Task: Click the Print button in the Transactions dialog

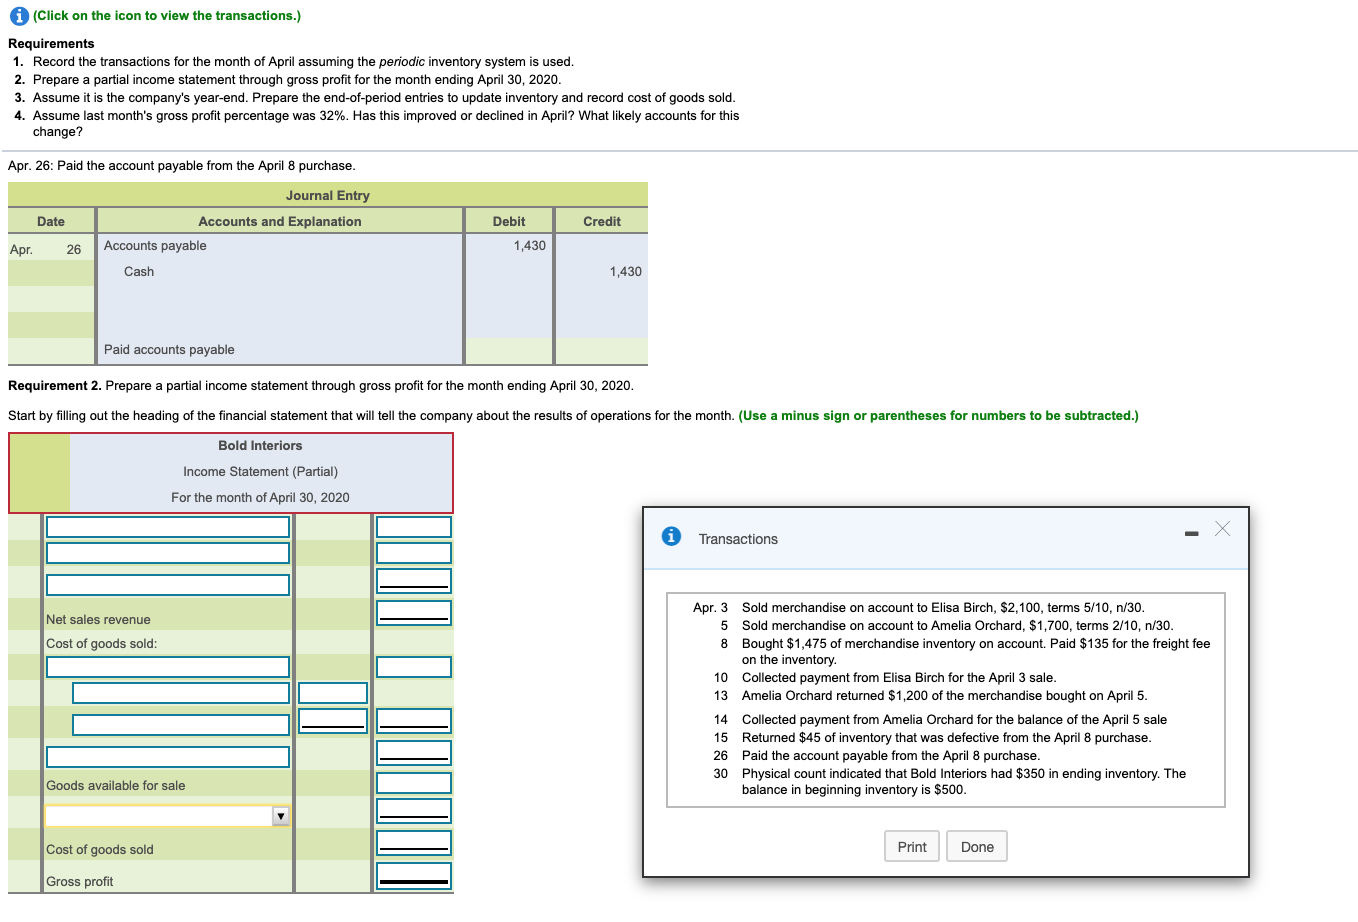Action: 911,846
